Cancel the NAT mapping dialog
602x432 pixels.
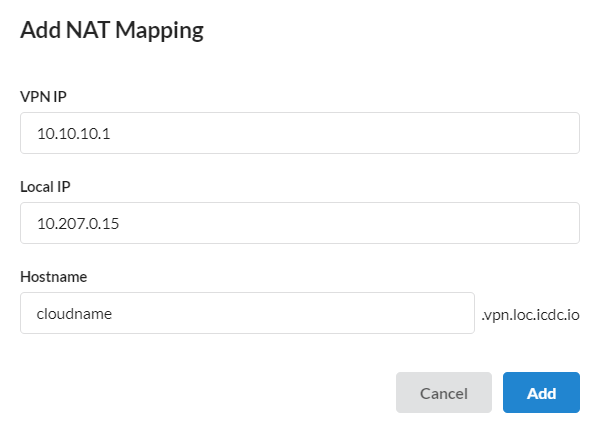pyautogui.click(x=444, y=393)
